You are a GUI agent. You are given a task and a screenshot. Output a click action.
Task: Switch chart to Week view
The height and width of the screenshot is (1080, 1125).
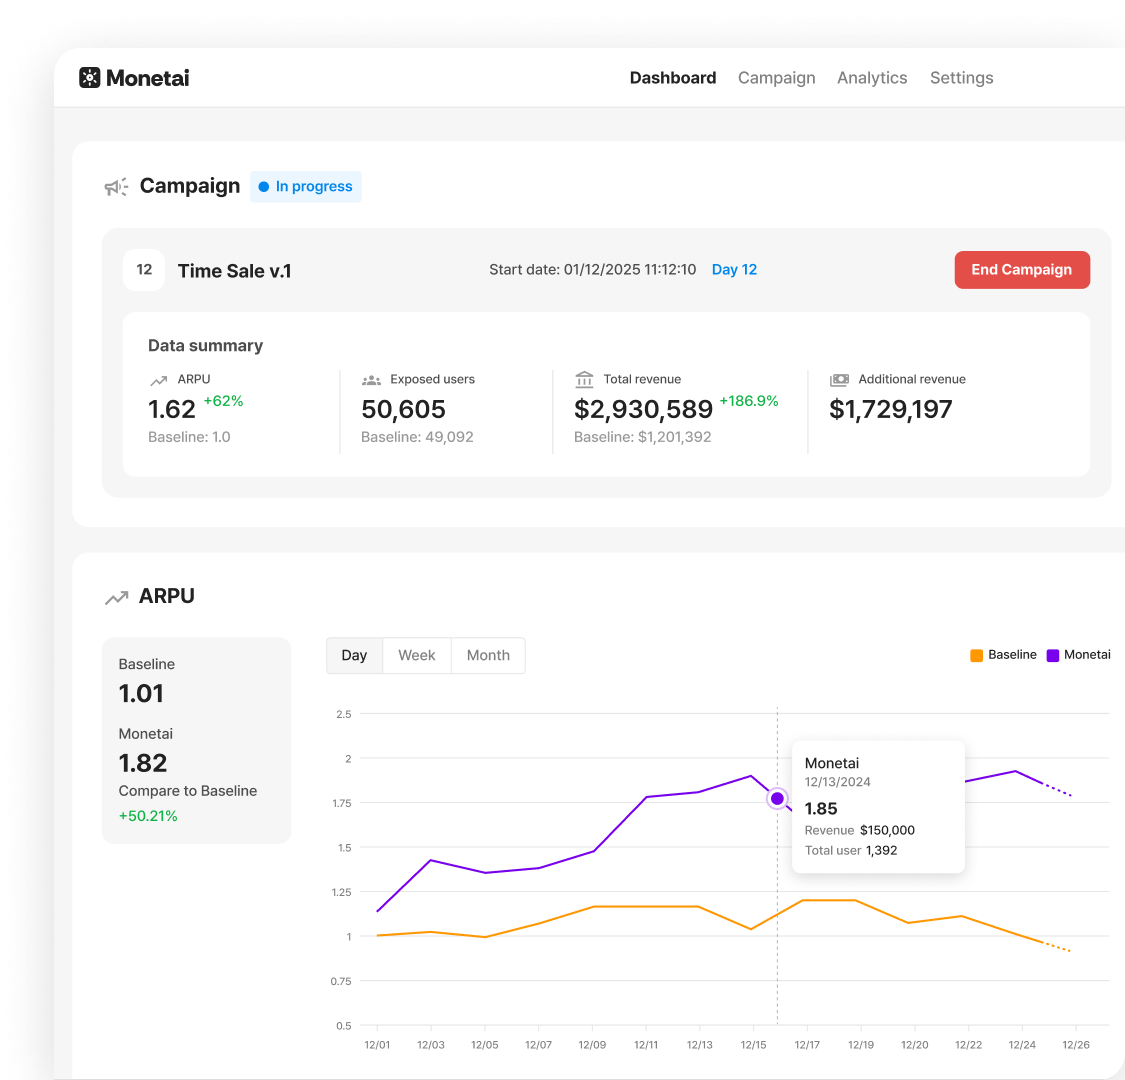[x=417, y=655]
